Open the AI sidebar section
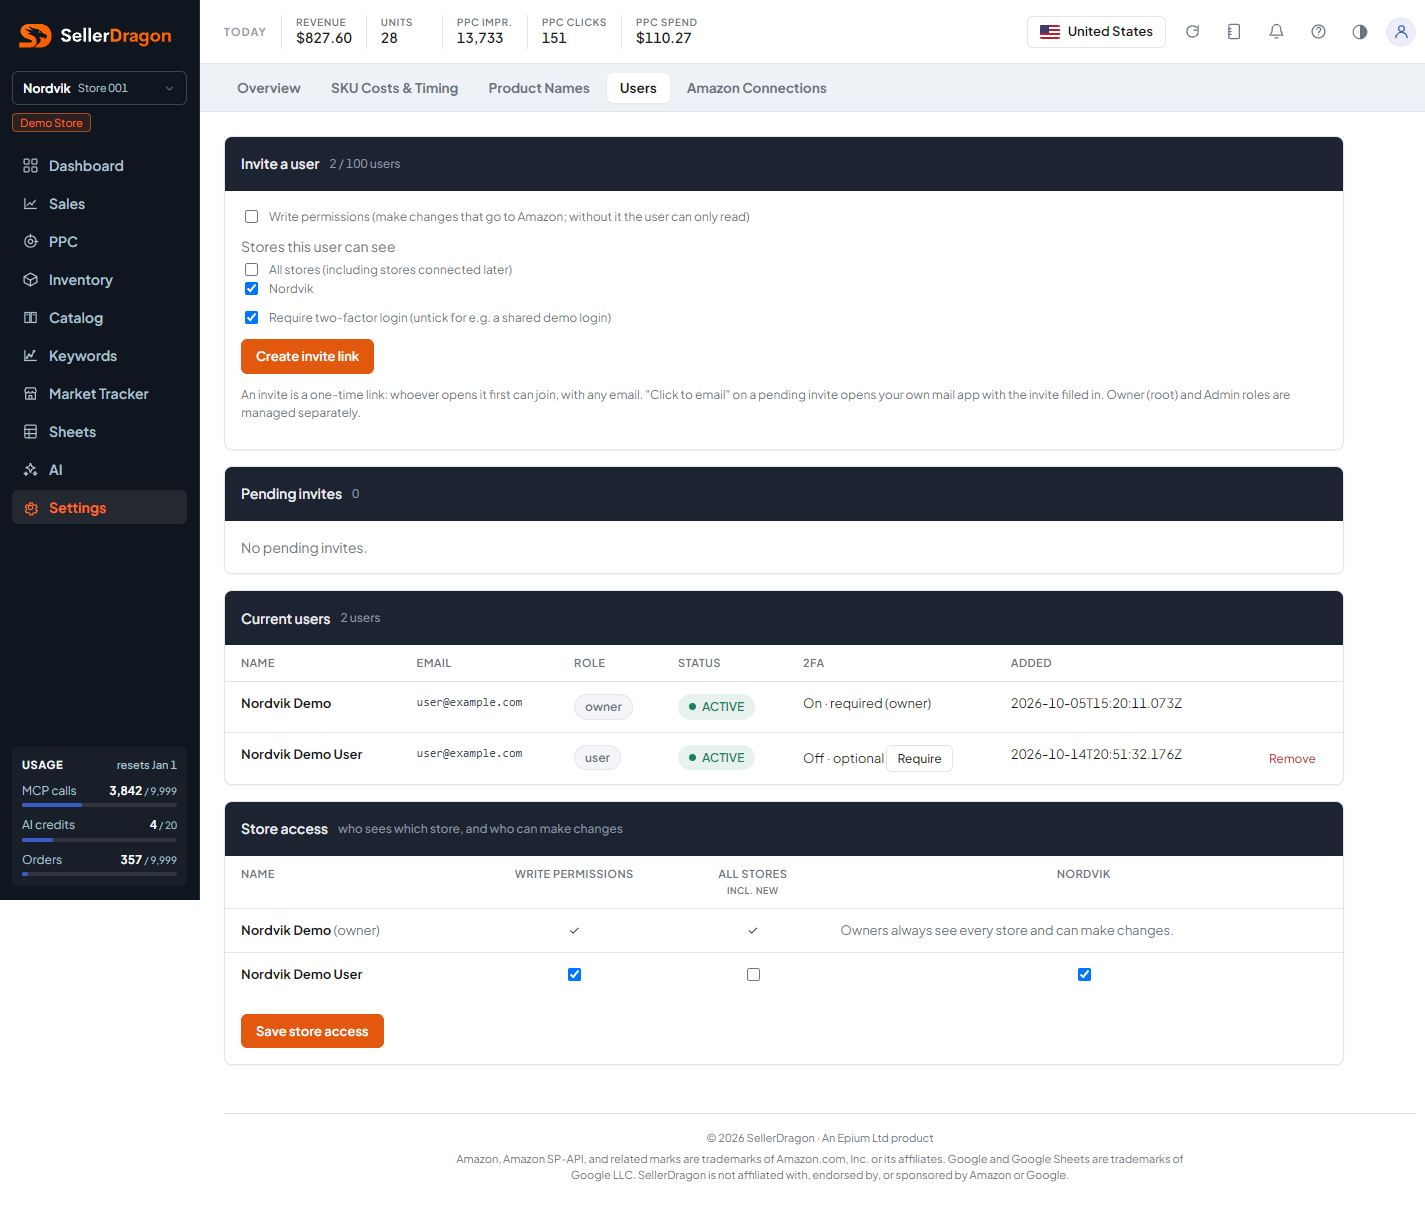 (x=99, y=470)
